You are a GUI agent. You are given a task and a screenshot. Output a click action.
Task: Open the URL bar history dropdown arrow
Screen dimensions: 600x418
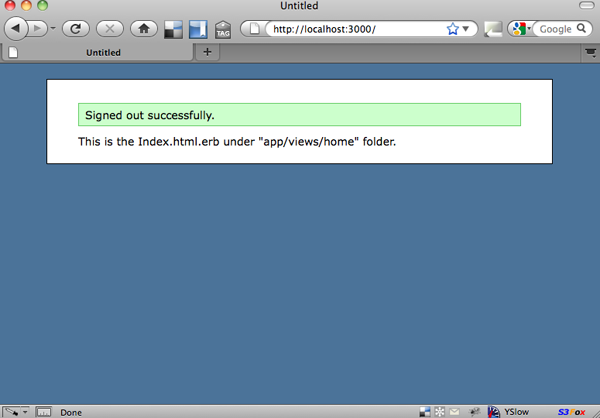tap(466, 29)
